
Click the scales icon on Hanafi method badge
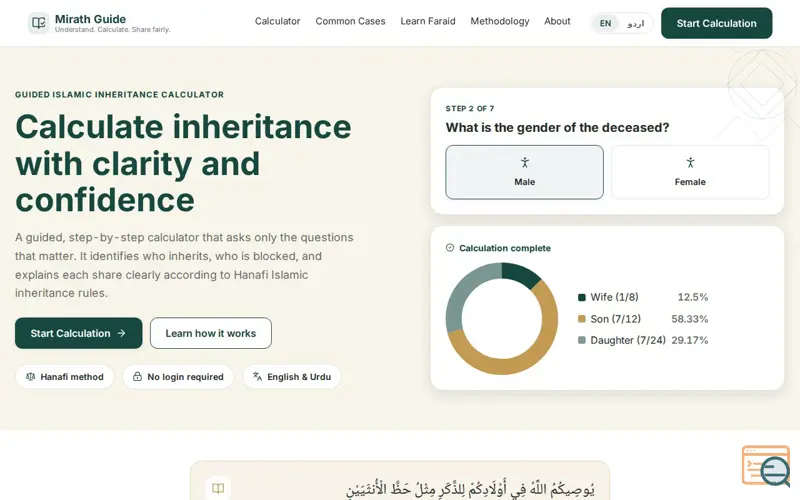[x=31, y=377]
